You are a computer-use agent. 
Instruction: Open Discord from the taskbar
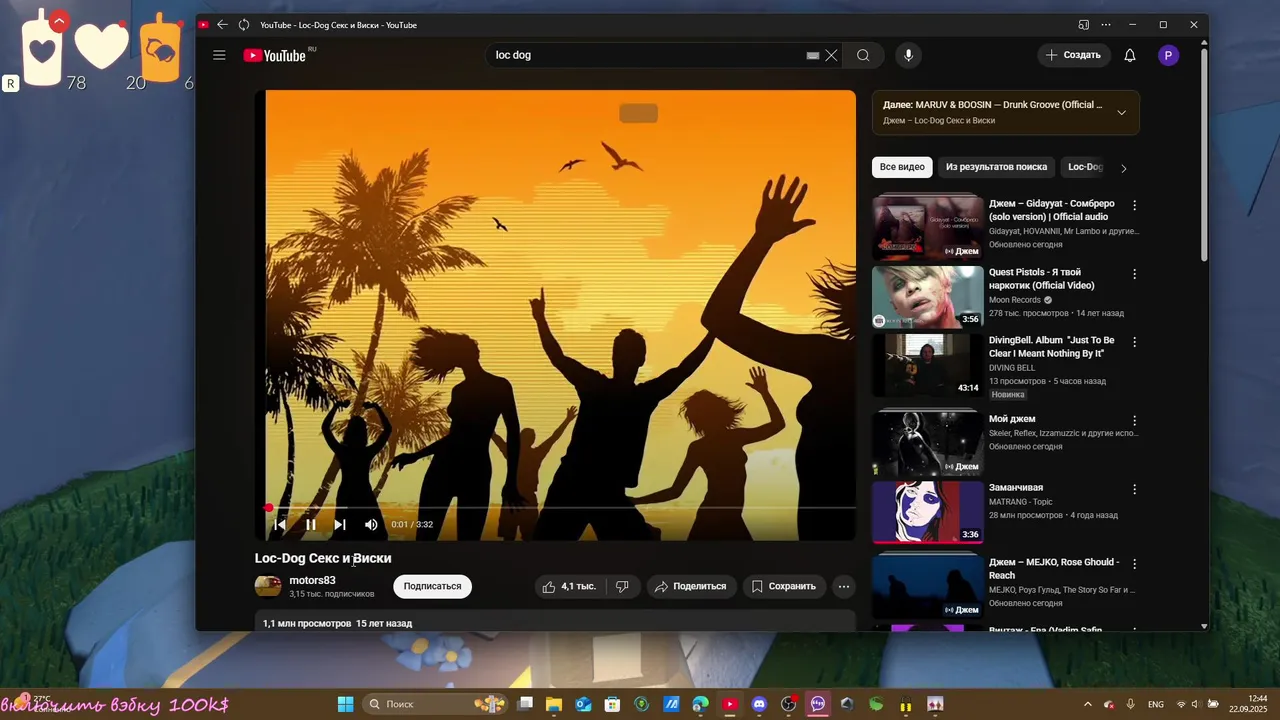pyautogui.click(x=759, y=704)
